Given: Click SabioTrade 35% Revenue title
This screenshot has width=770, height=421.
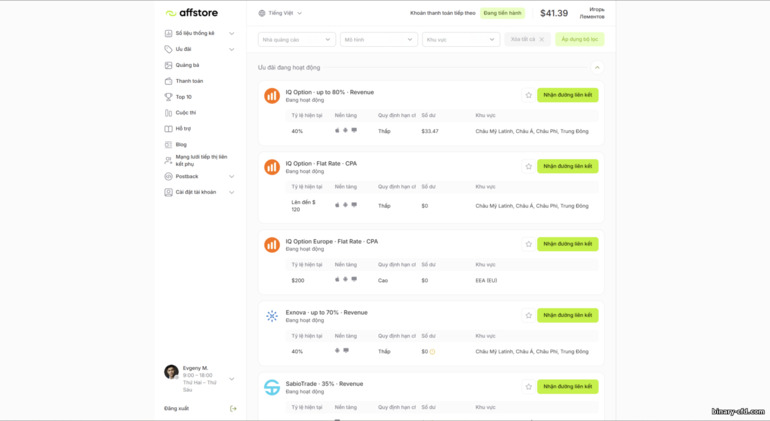Looking at the screenshot, I should point(324,384).
